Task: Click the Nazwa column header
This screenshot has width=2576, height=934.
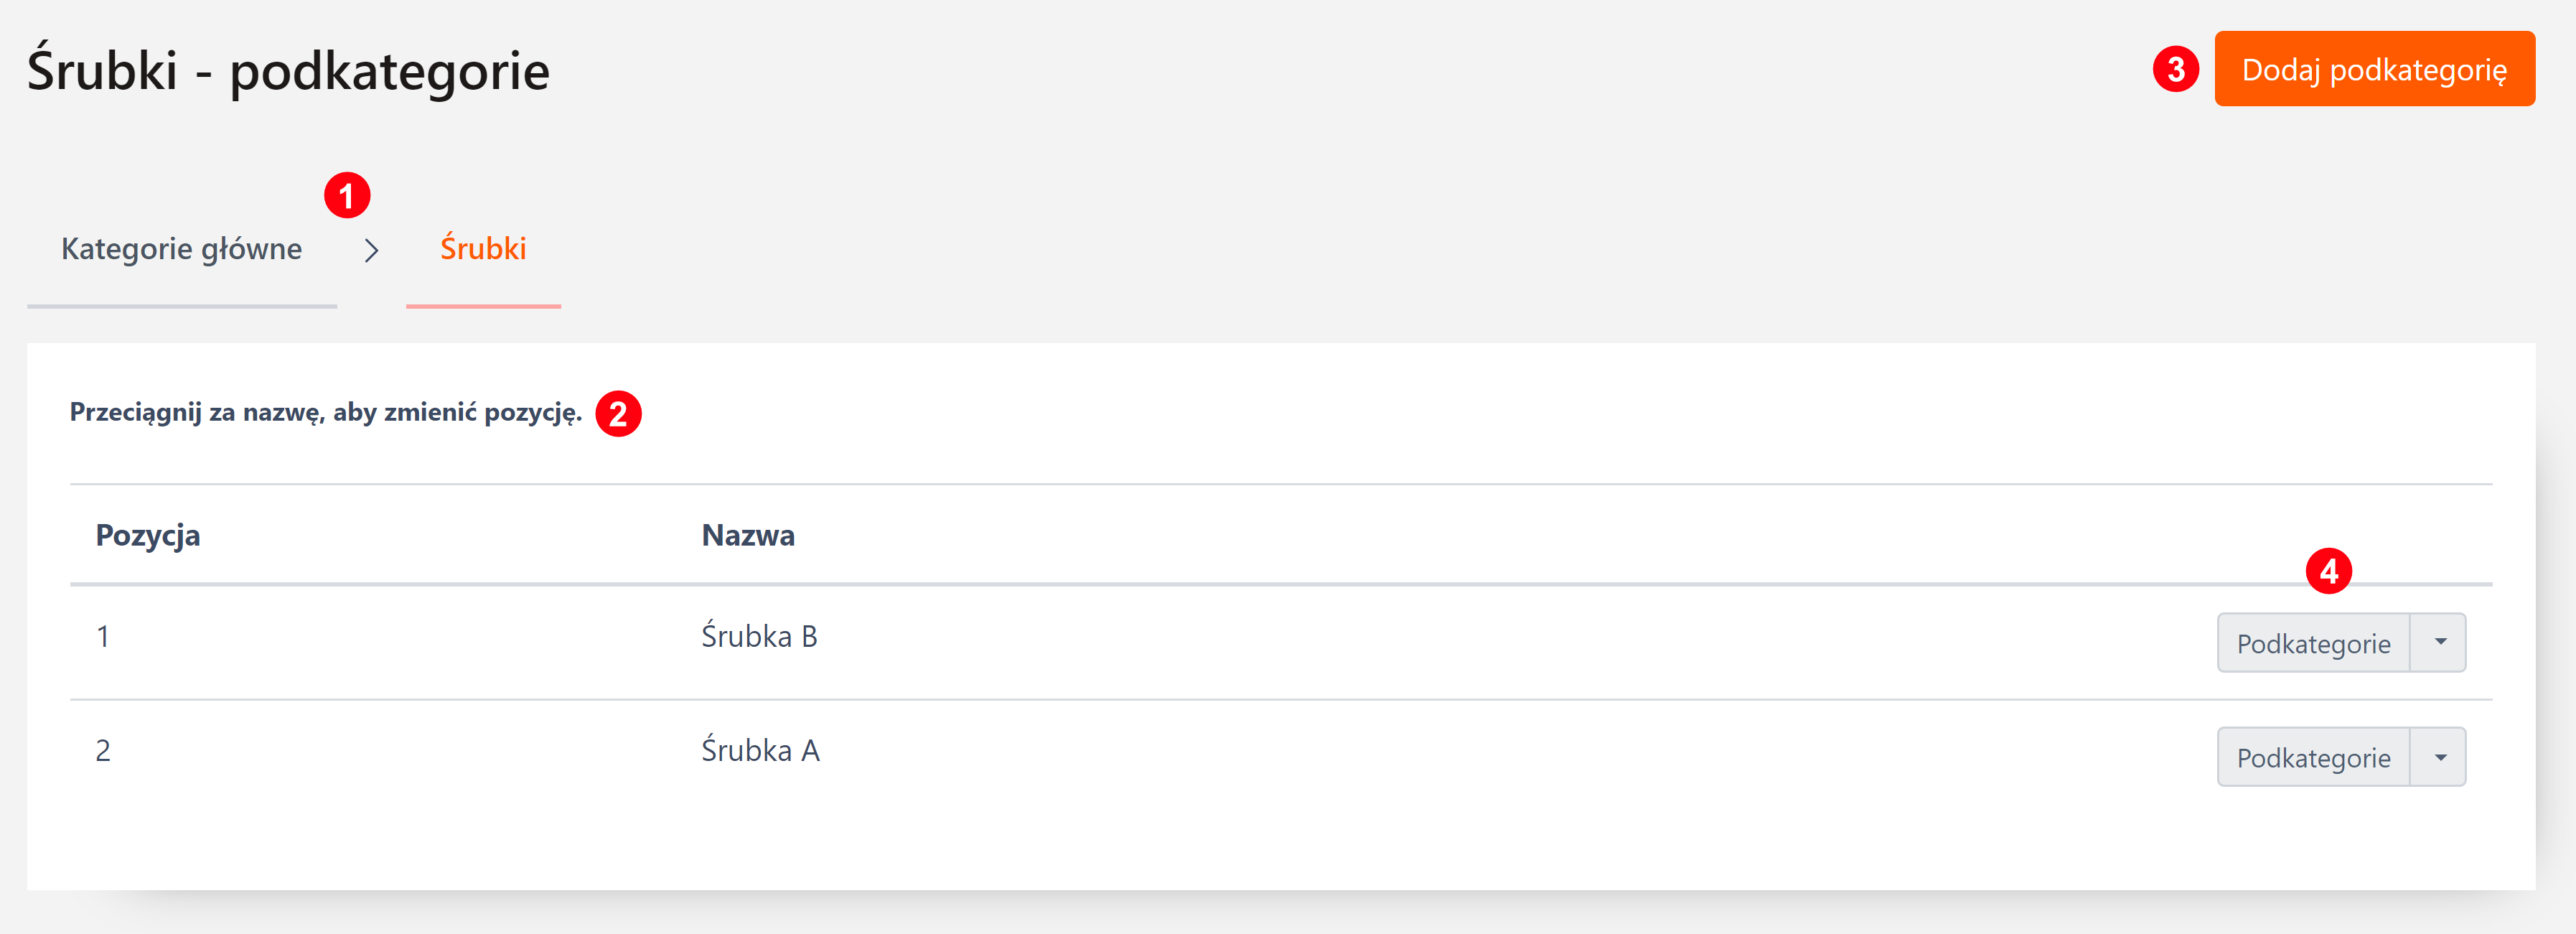Action: tap(748, 535)
